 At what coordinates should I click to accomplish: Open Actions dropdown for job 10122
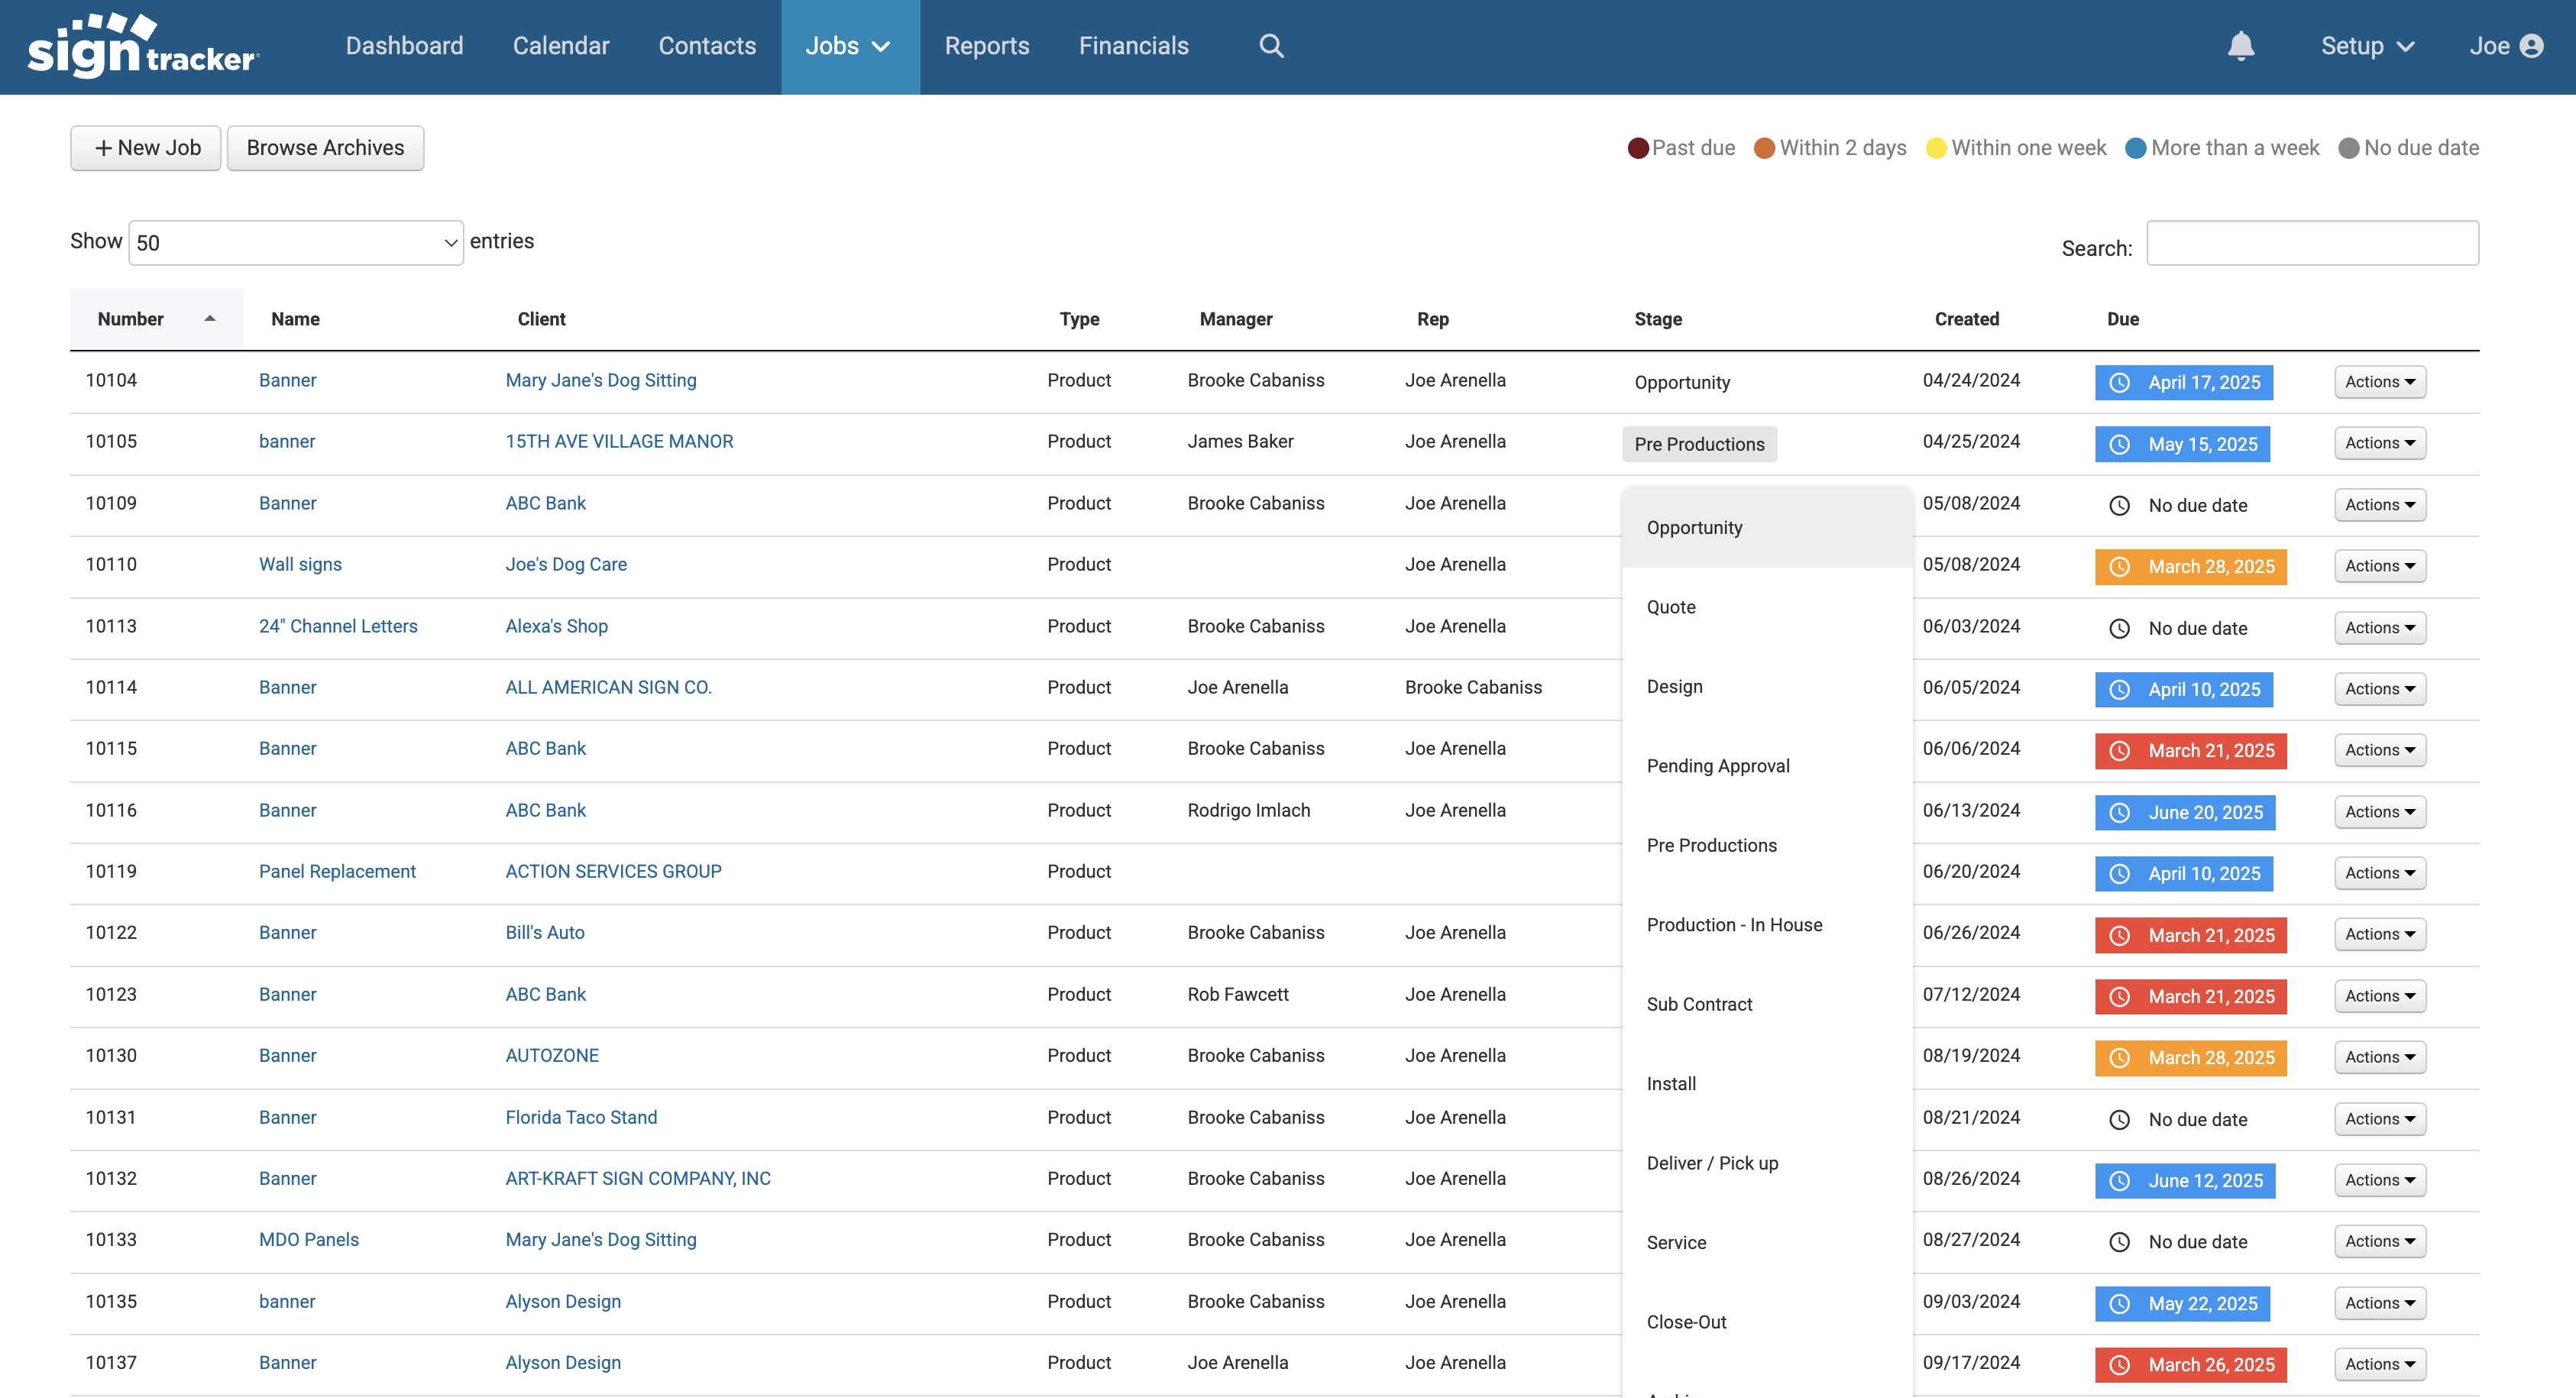pos(2380,934)
